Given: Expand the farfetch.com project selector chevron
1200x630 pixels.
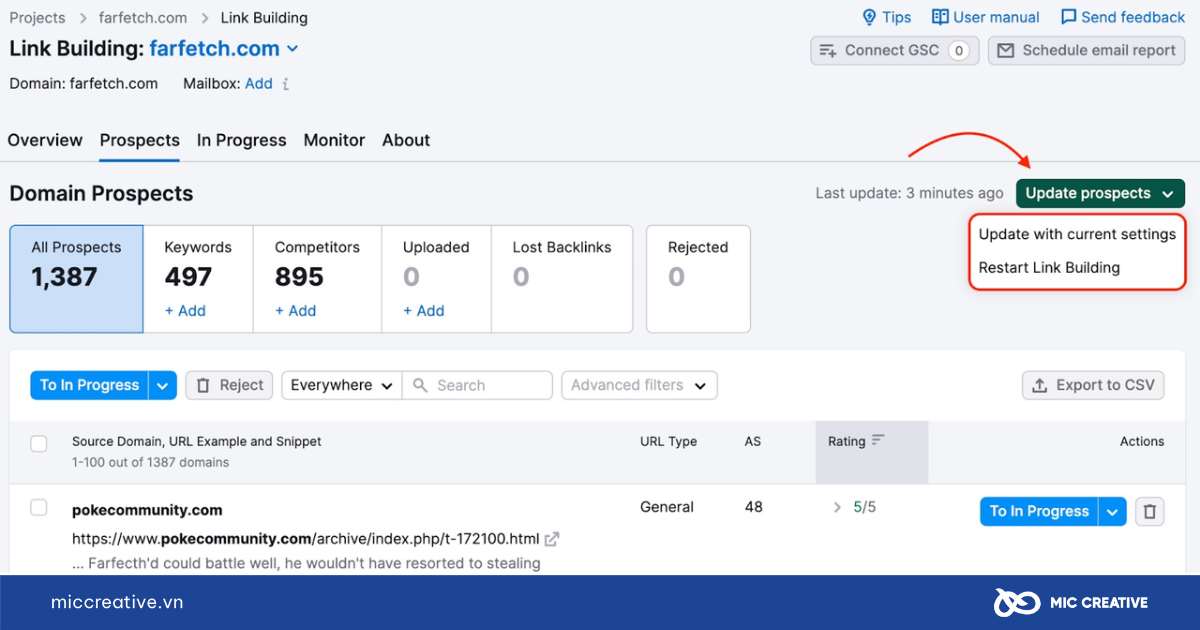Looking at the screenshot, I should 292,48.
